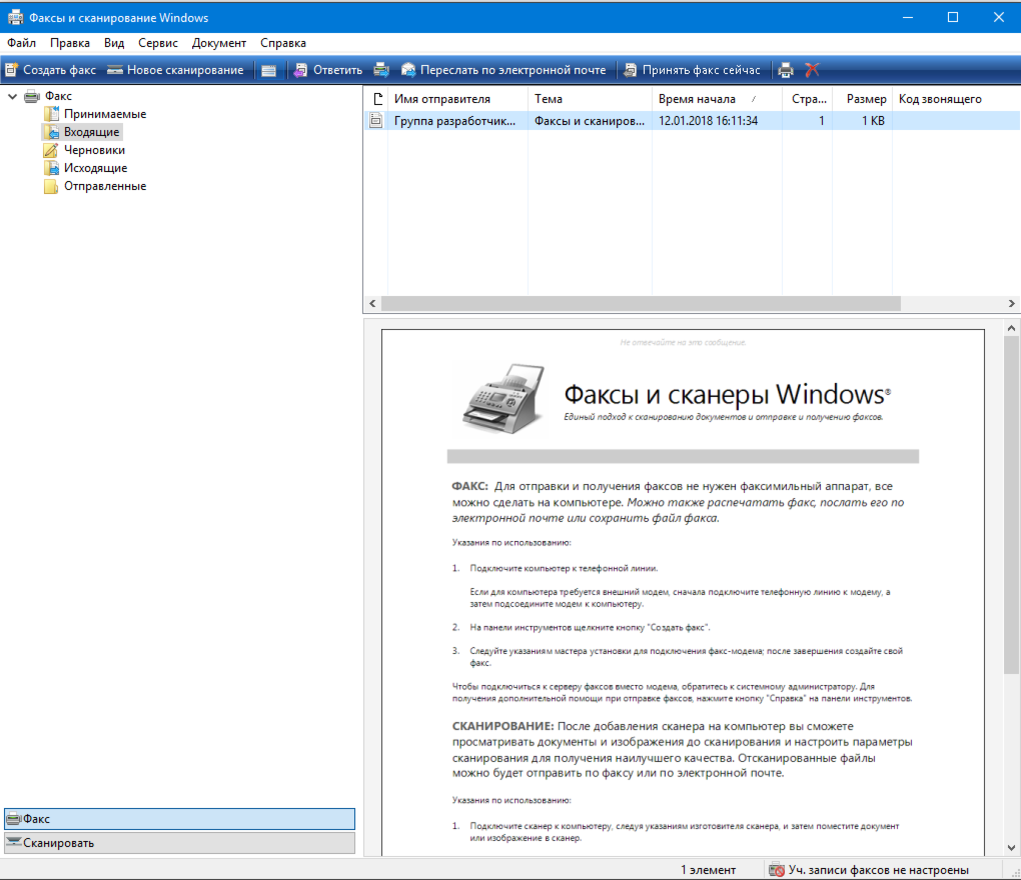Open the Сервис menu
This screenshot has width=1021, height=880.
click(158, 43)
